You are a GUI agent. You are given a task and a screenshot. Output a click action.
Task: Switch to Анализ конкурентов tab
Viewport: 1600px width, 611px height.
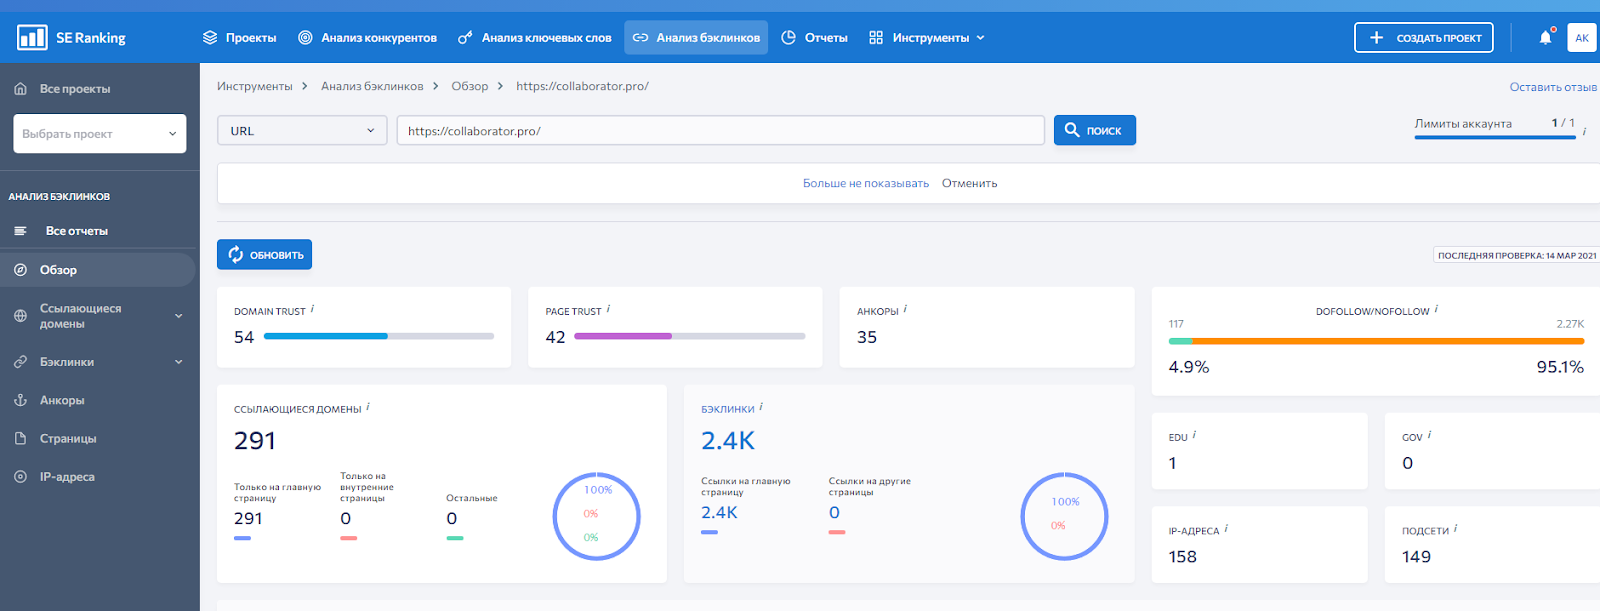tap(367, 38)
